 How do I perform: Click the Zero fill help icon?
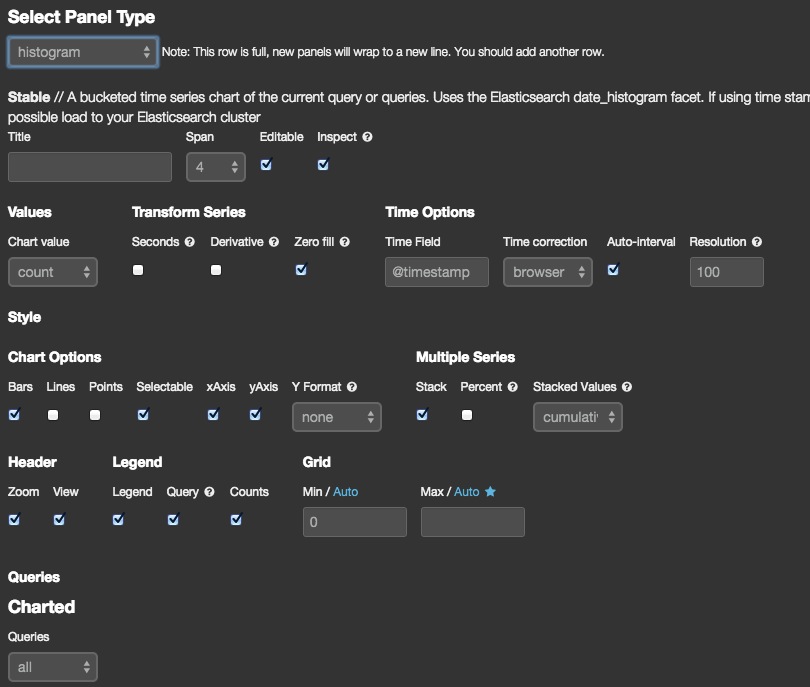tap(357, 242)
